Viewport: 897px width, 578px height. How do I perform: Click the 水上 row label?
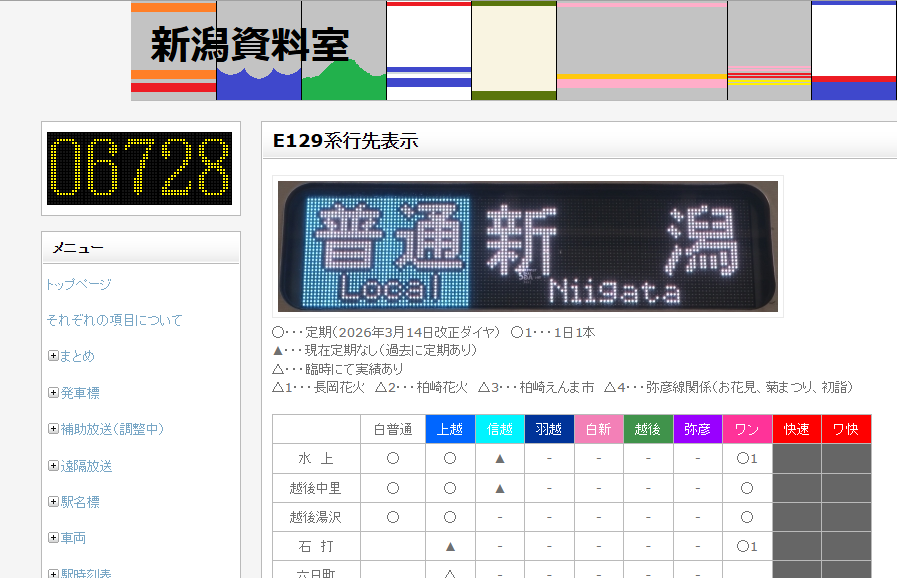pos(316,458)
